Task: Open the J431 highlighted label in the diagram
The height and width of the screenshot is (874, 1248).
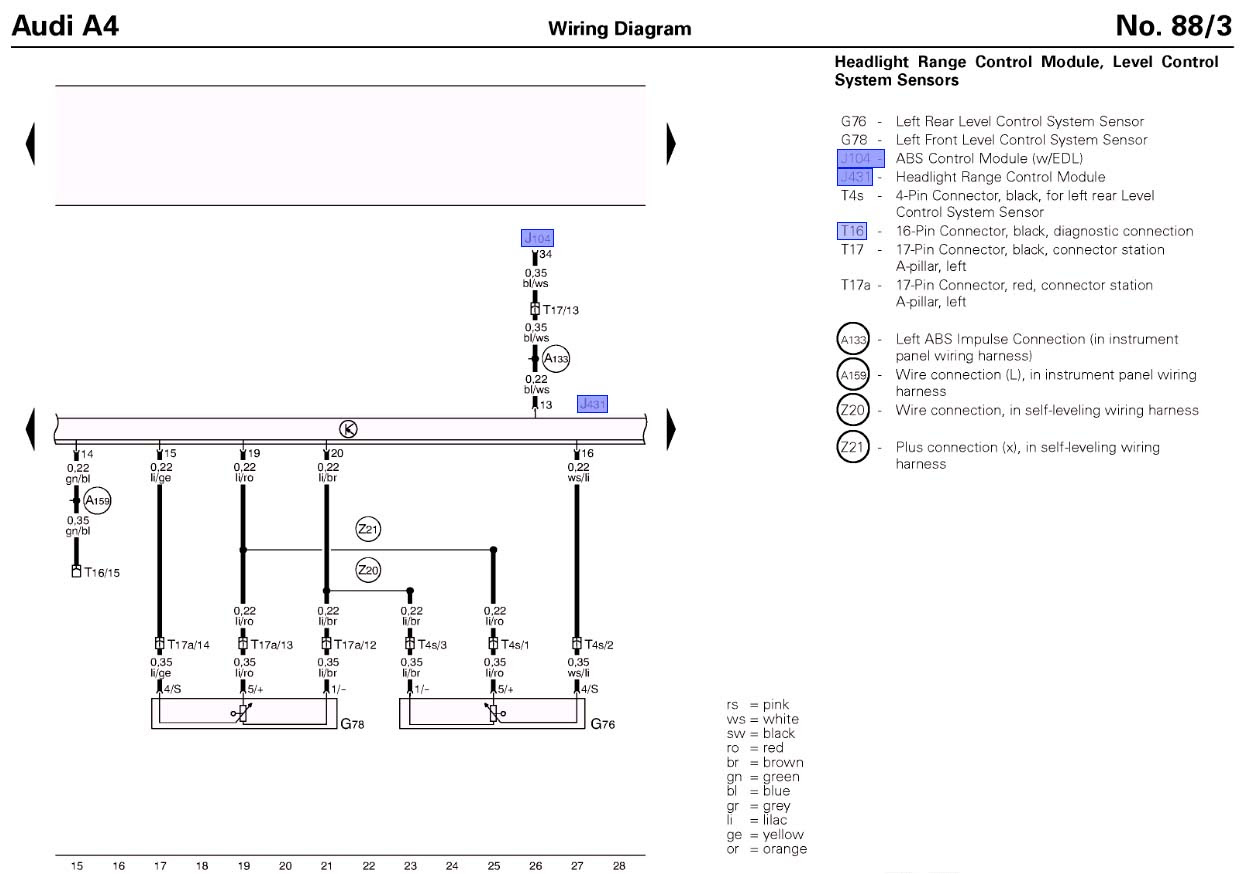Action: coord(592,404)
